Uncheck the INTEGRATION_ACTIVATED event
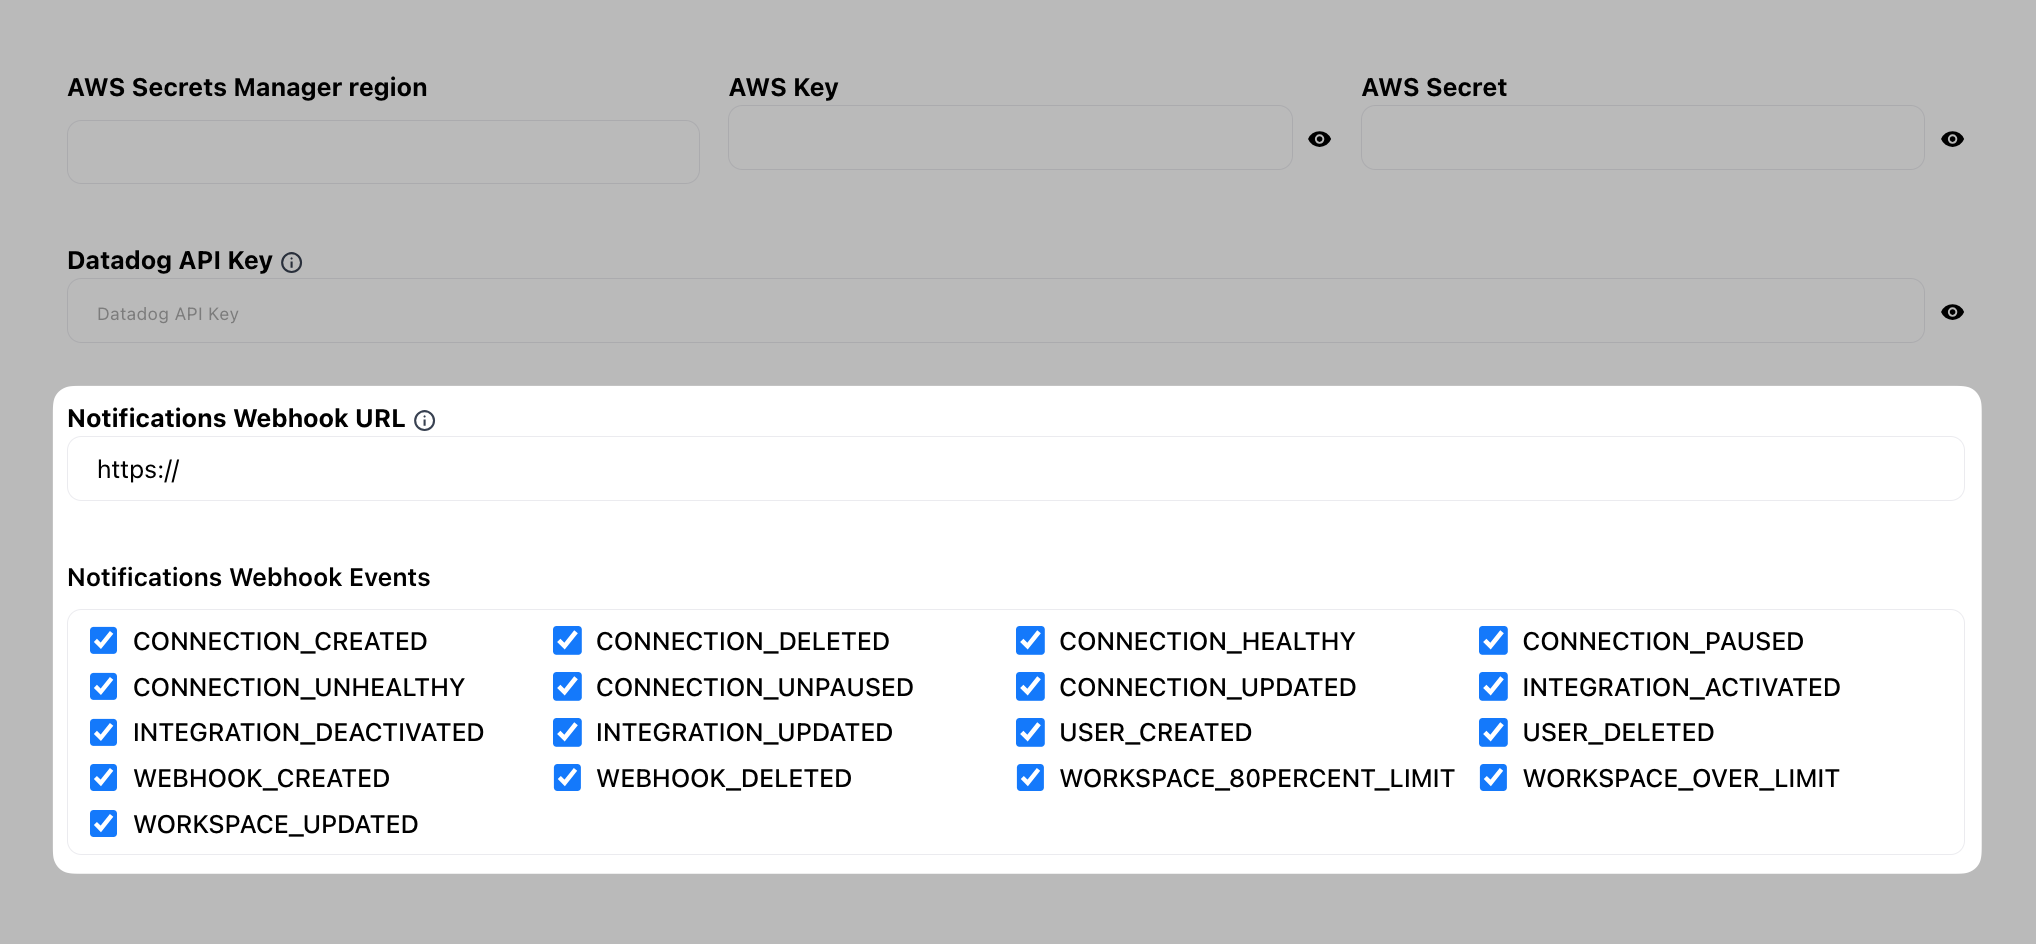This screenshot has height=944, width=2036. point(1493,686)
